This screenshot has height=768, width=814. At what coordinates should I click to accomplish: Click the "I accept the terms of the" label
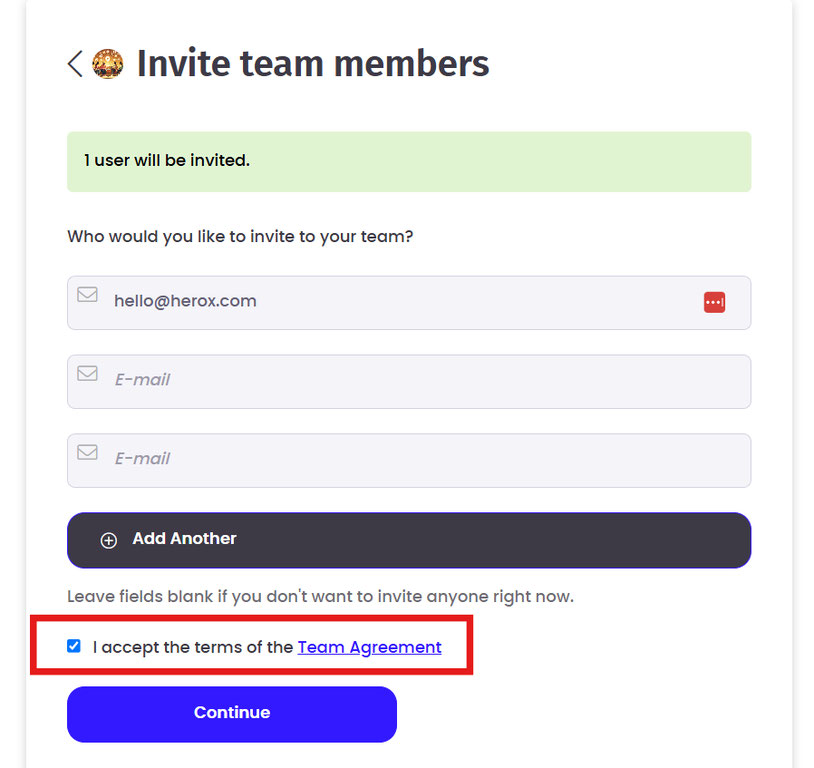coord(193,647)
